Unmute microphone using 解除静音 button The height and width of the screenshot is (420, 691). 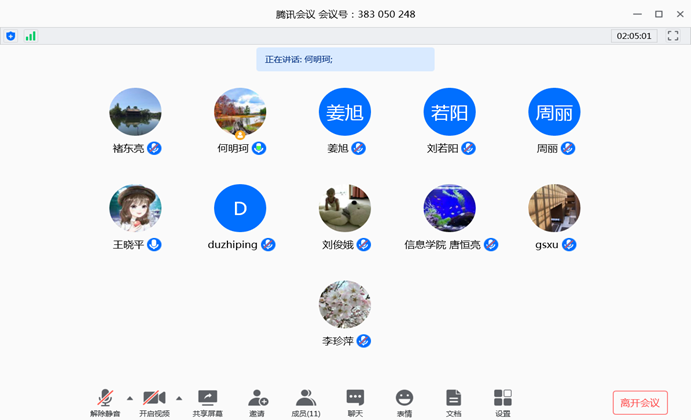tap(105, 402)
